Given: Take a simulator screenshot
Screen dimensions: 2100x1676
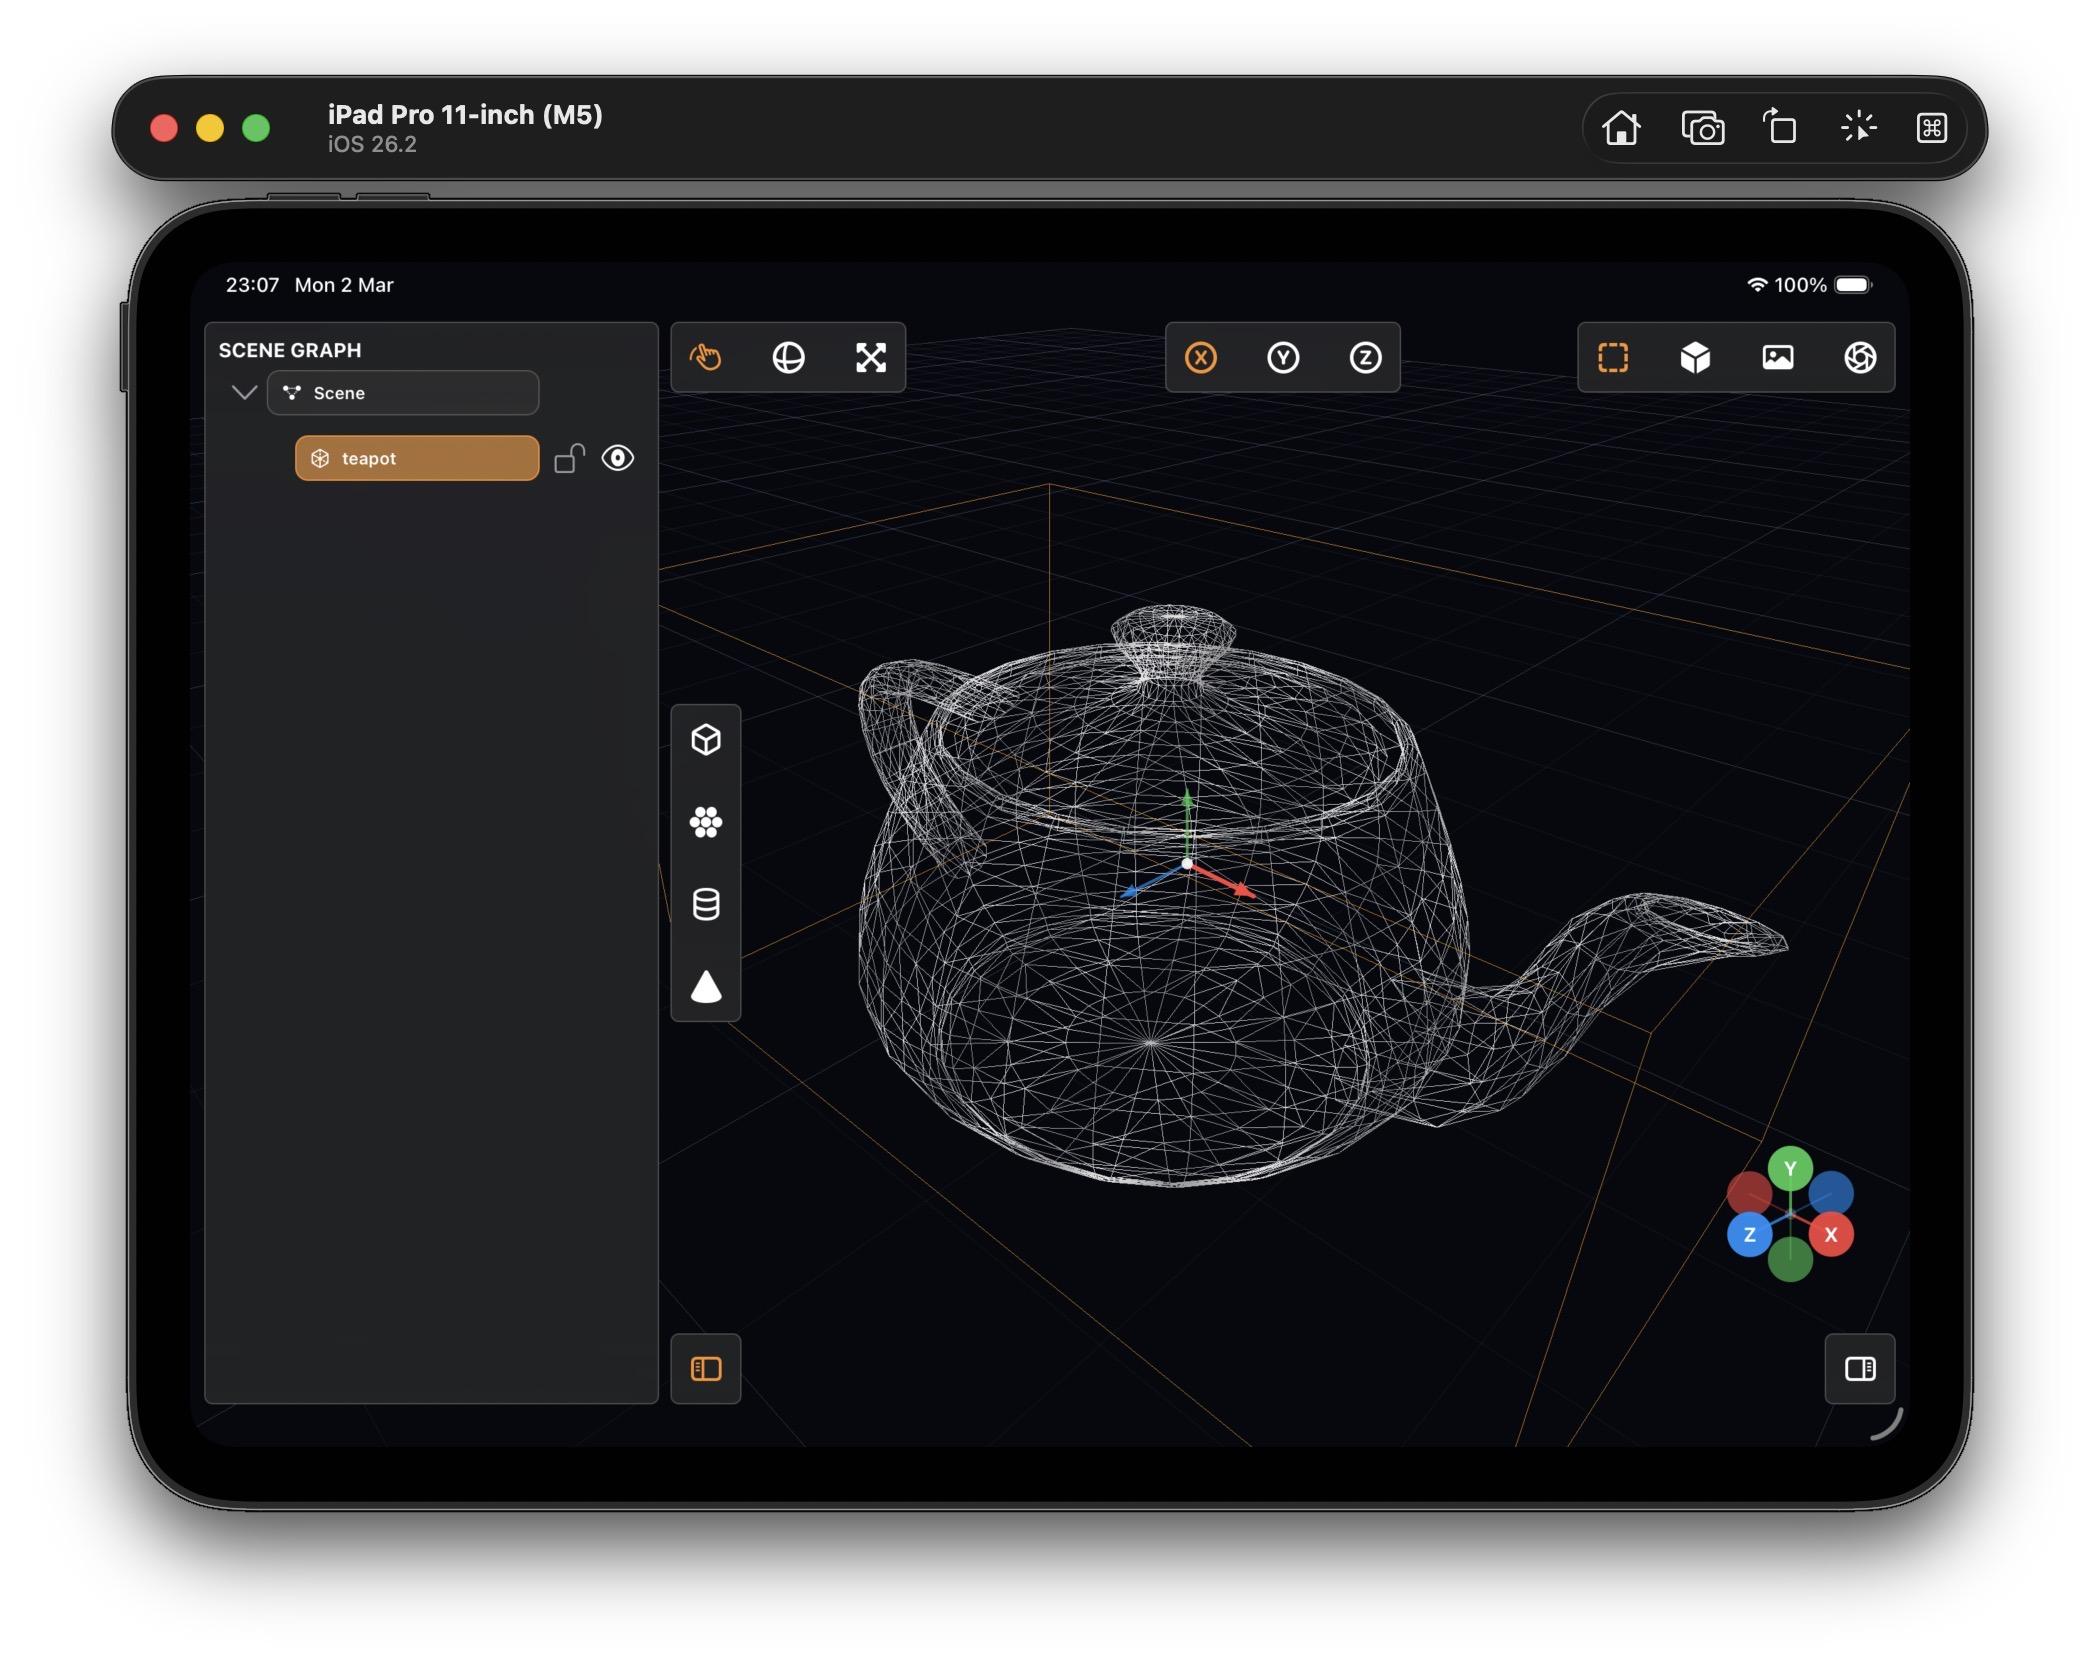Looking at the screenshot, I should tap(1702, 128).
